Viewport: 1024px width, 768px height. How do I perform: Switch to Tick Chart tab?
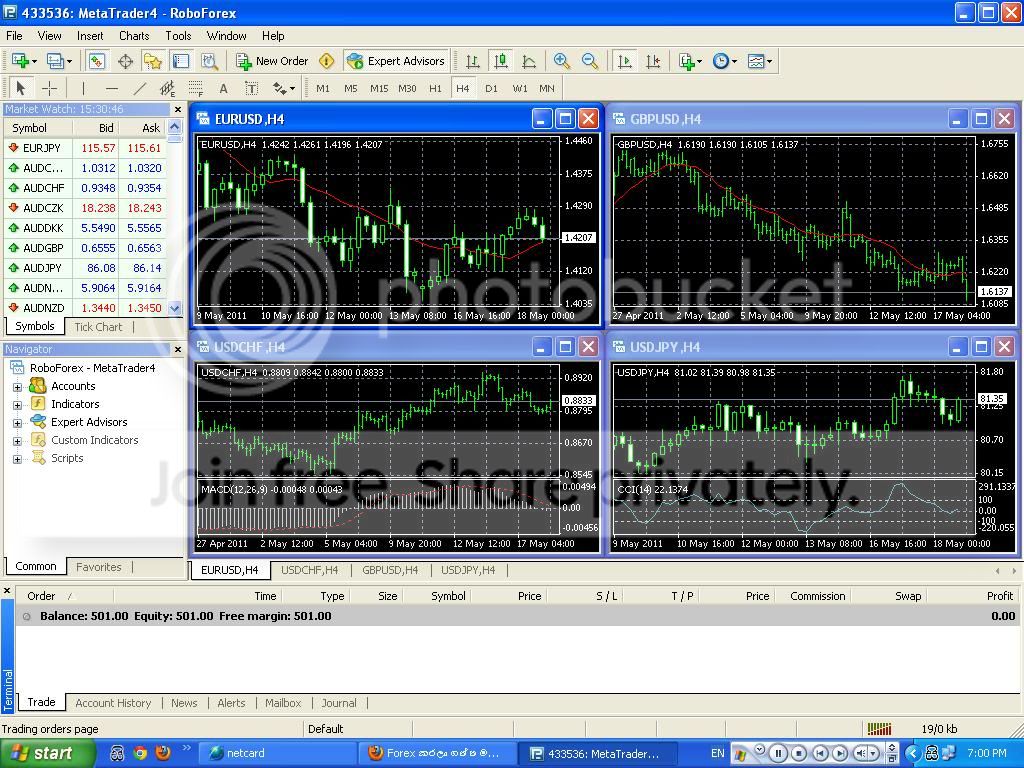[x=98, y=327]
